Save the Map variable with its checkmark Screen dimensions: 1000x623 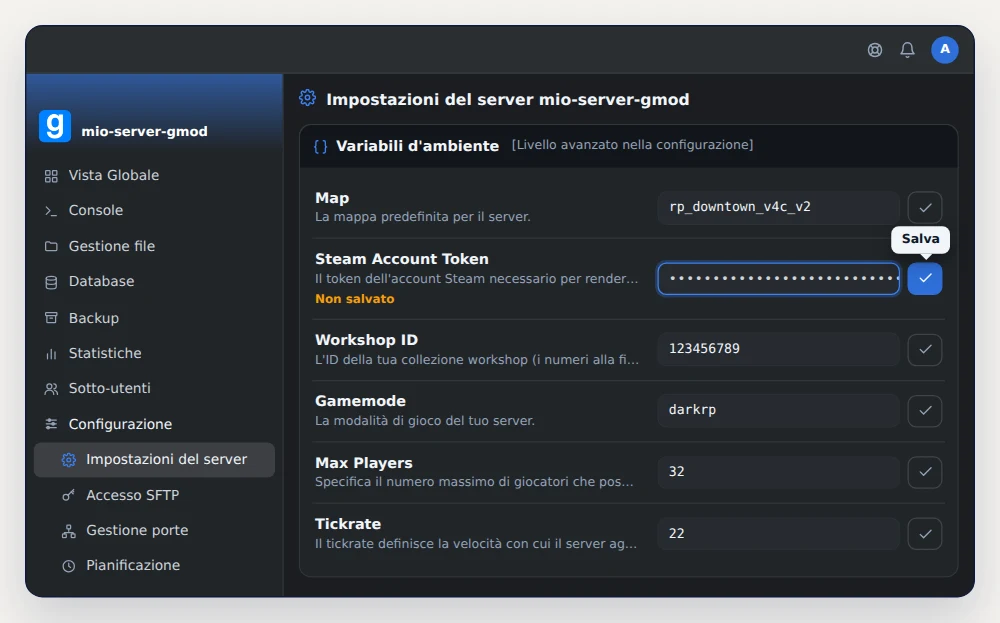click(925, 207)
